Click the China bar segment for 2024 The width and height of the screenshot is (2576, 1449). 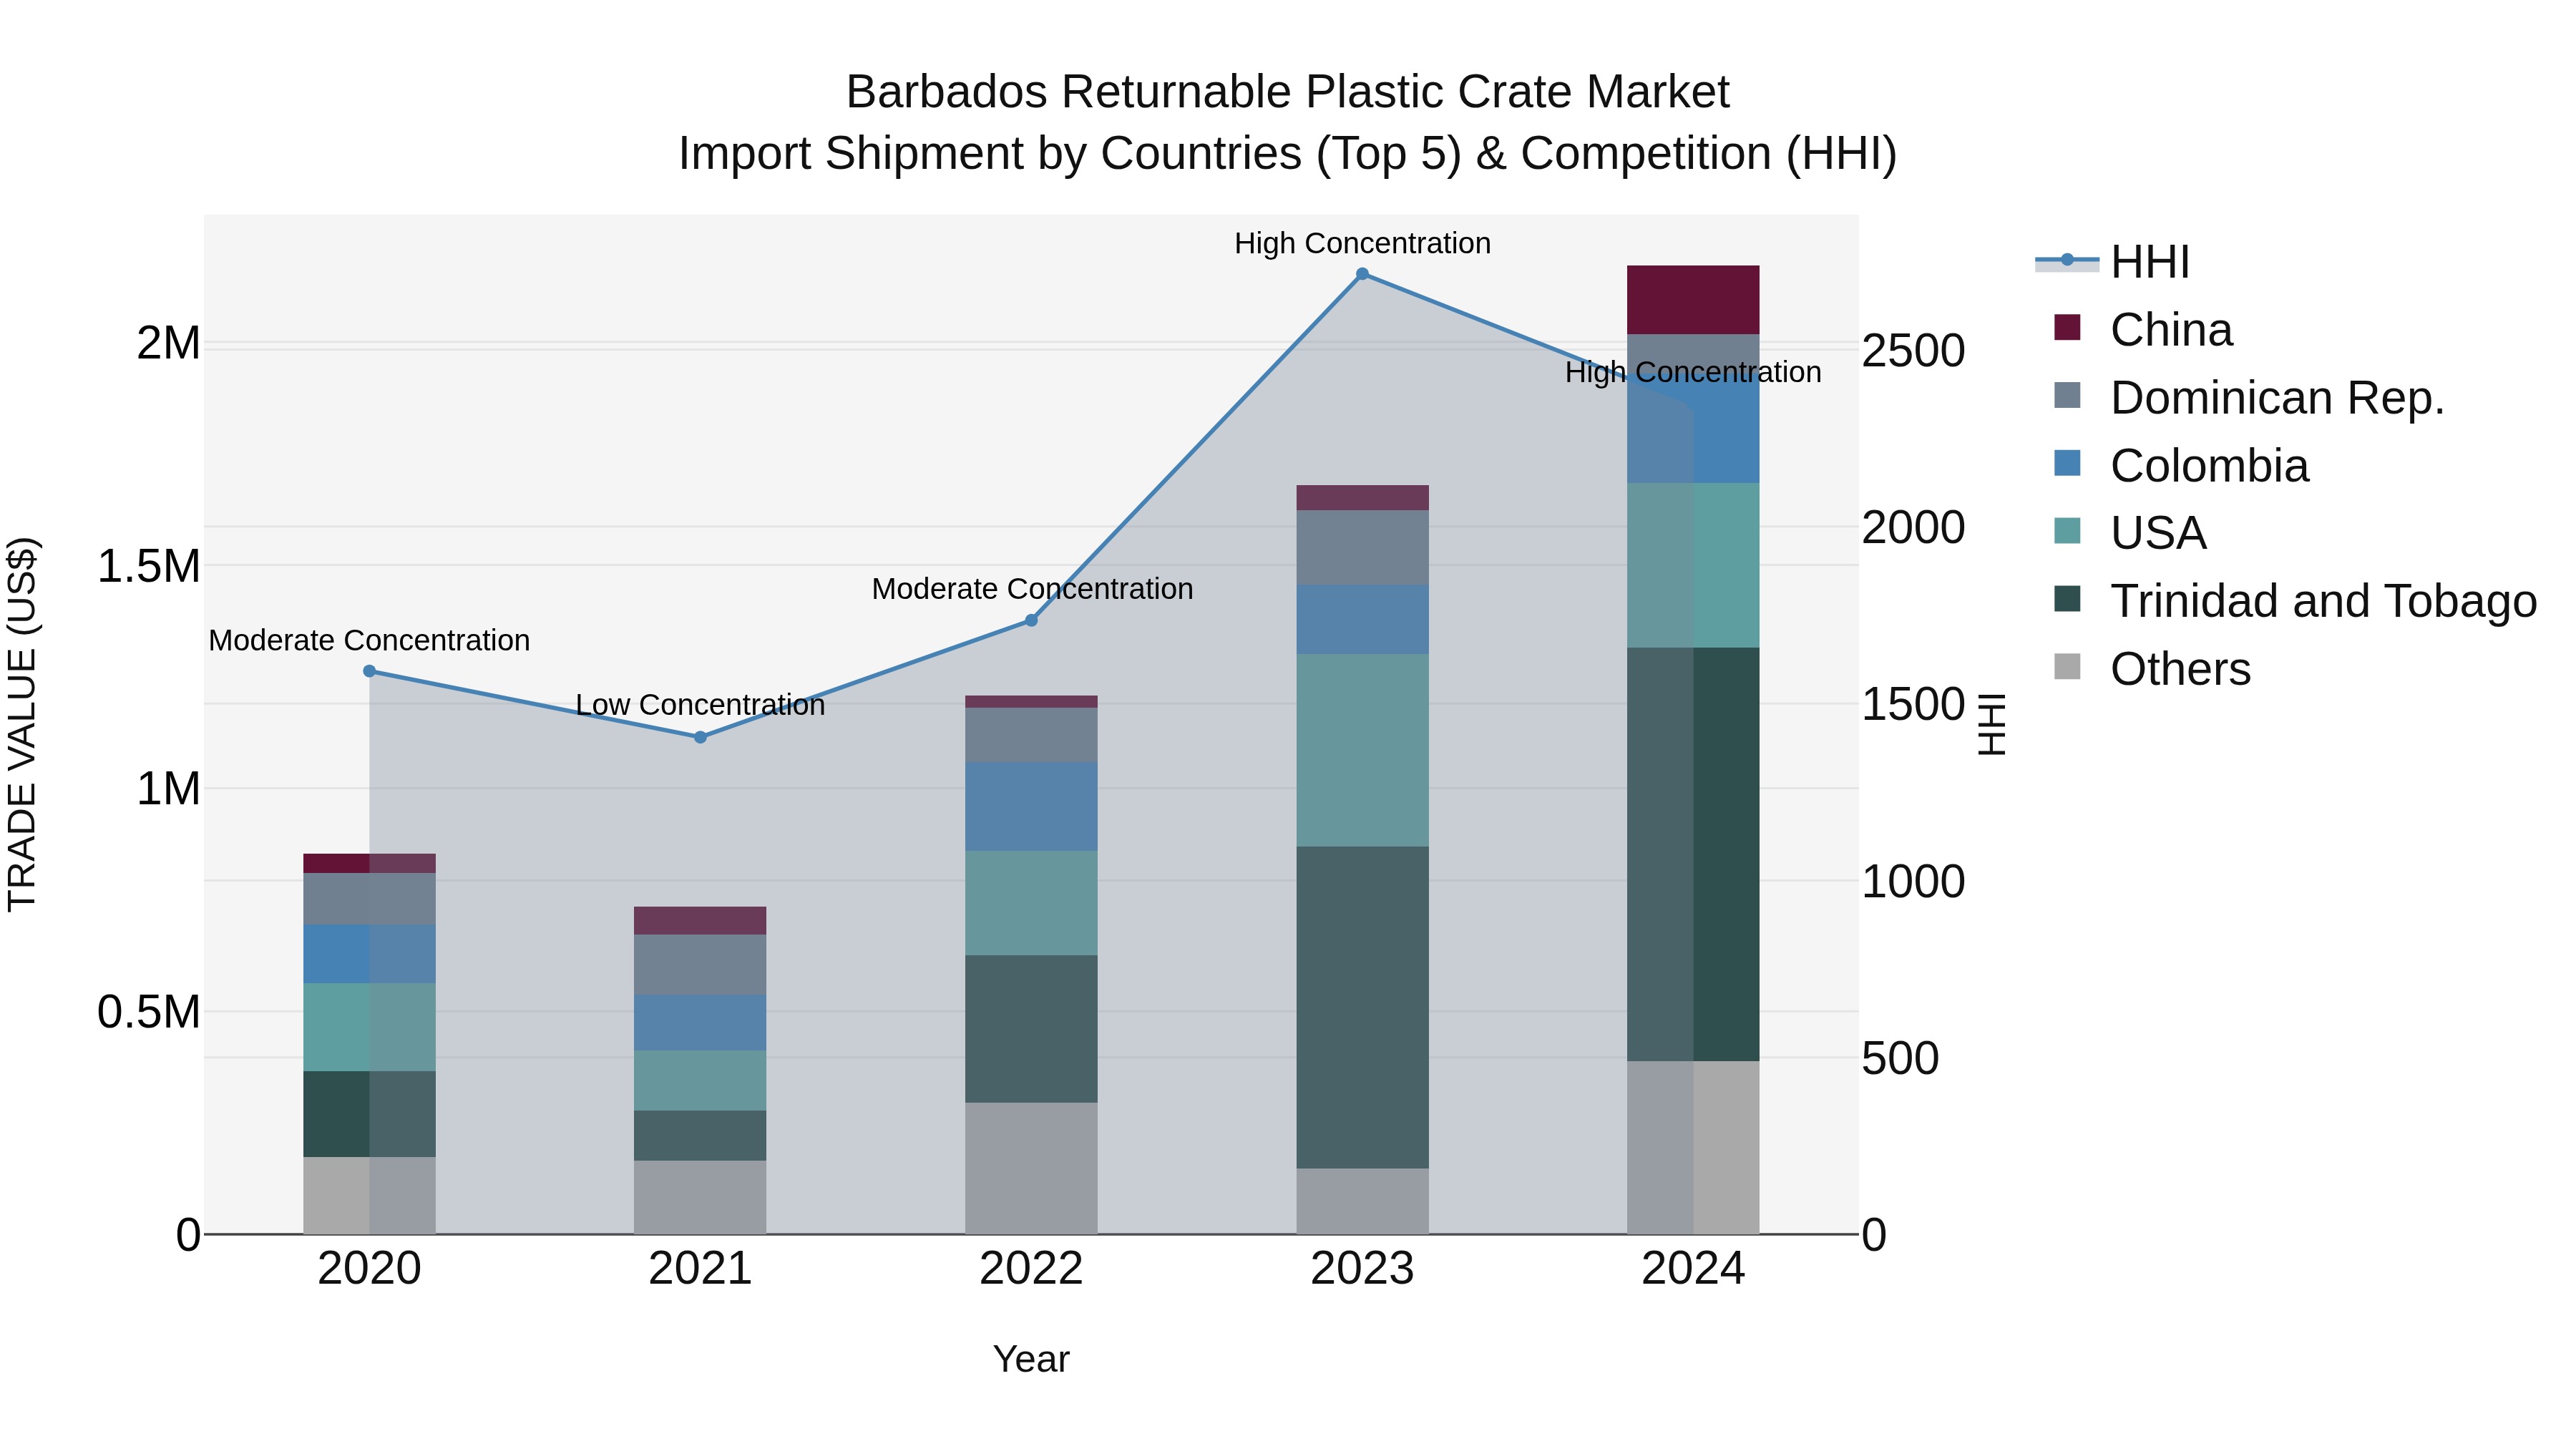click(x=1693, y=300)
